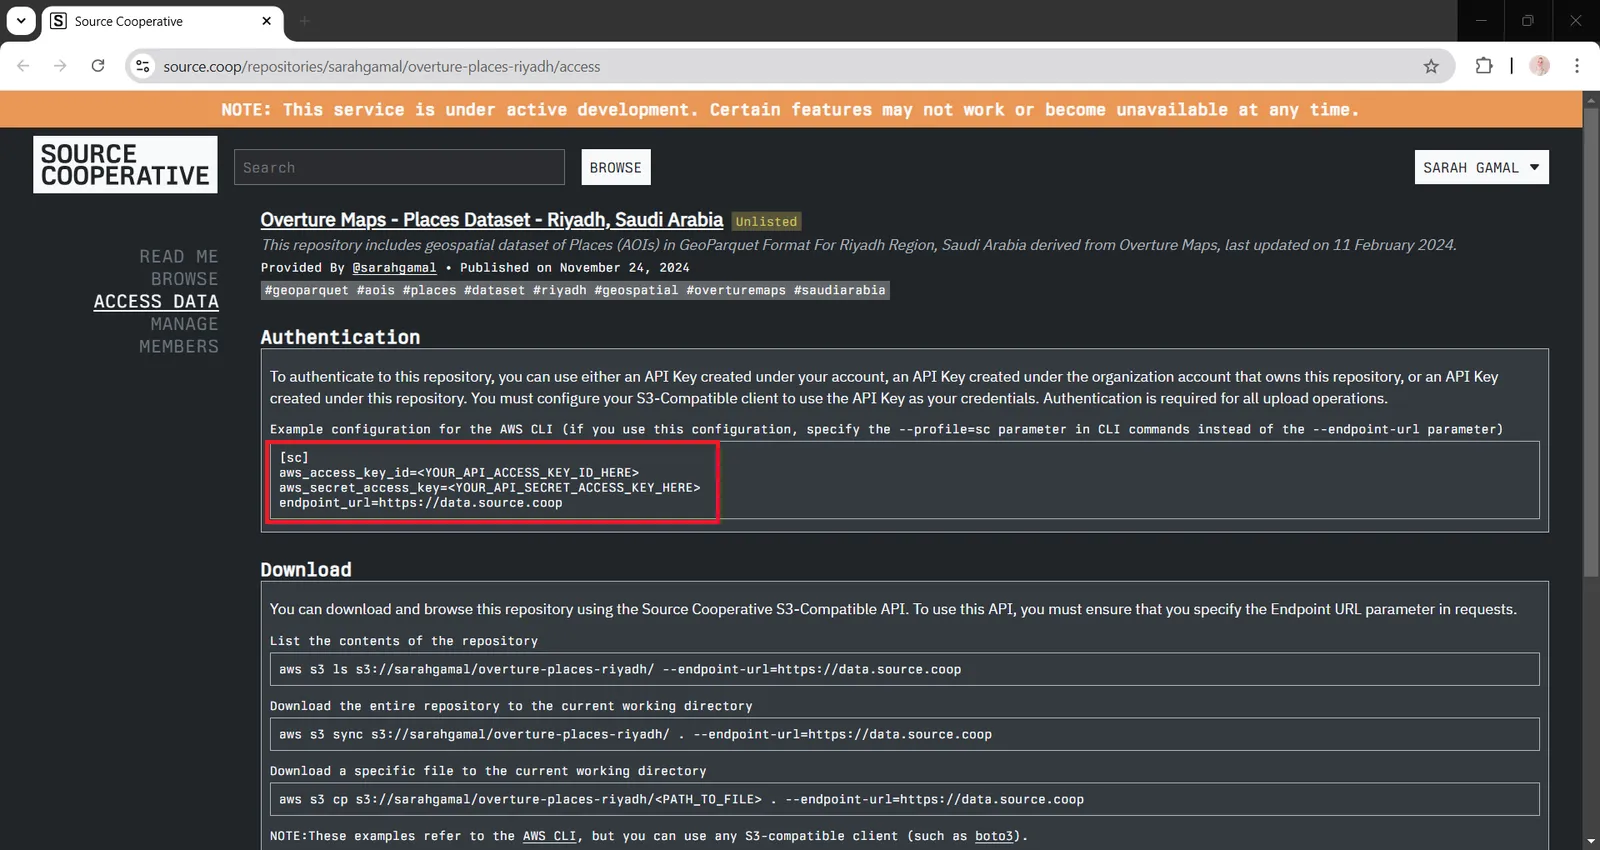This screenshot has height=850, width=1600.
Task: Restore down the browser window
Action: [1528, 20]
